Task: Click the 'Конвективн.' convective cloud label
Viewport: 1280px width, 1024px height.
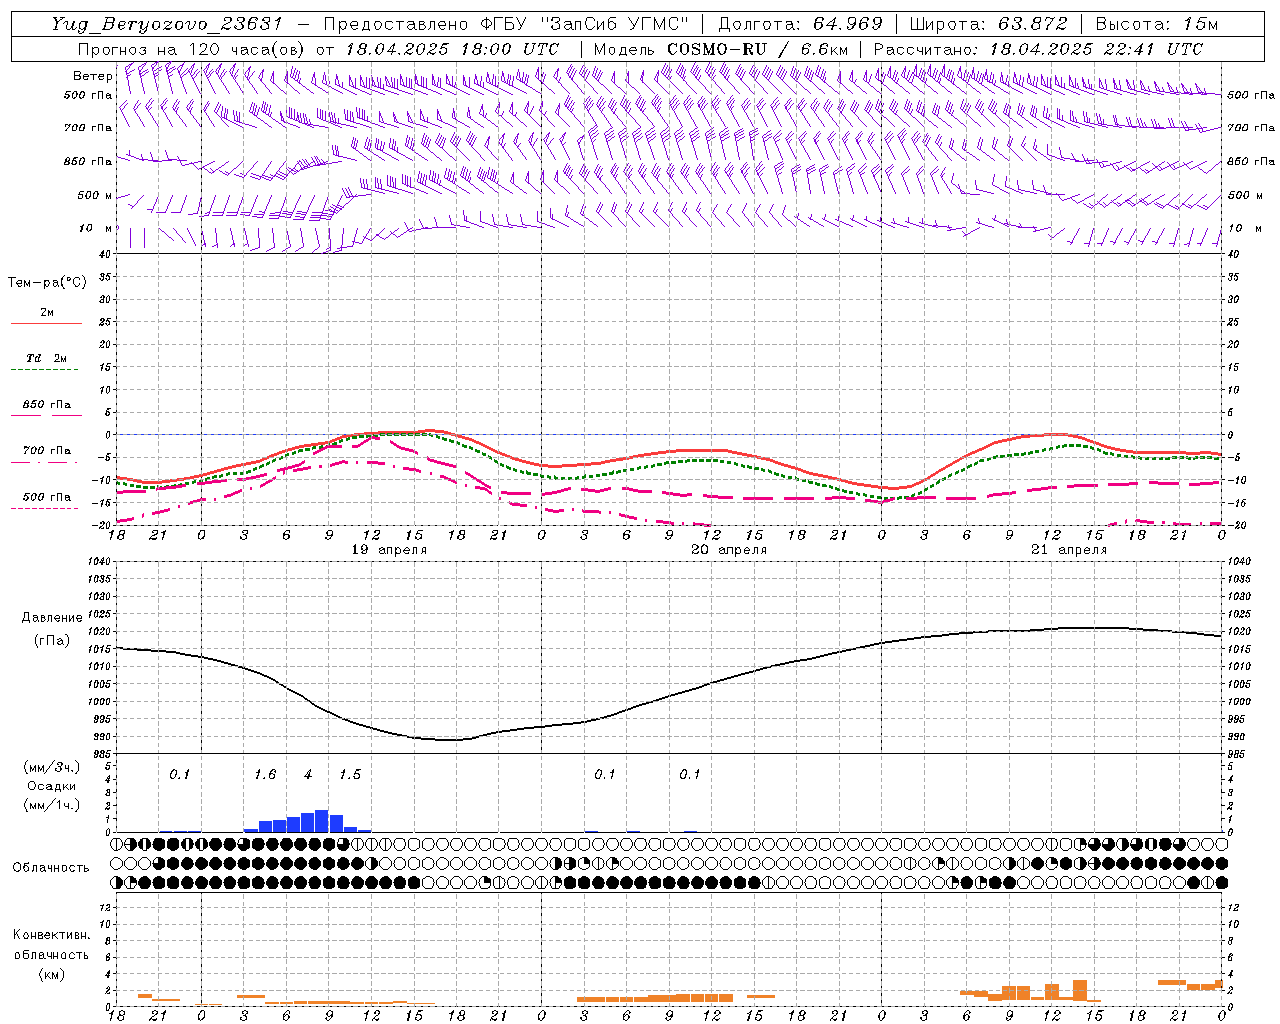Action: (x=52, y=935)
